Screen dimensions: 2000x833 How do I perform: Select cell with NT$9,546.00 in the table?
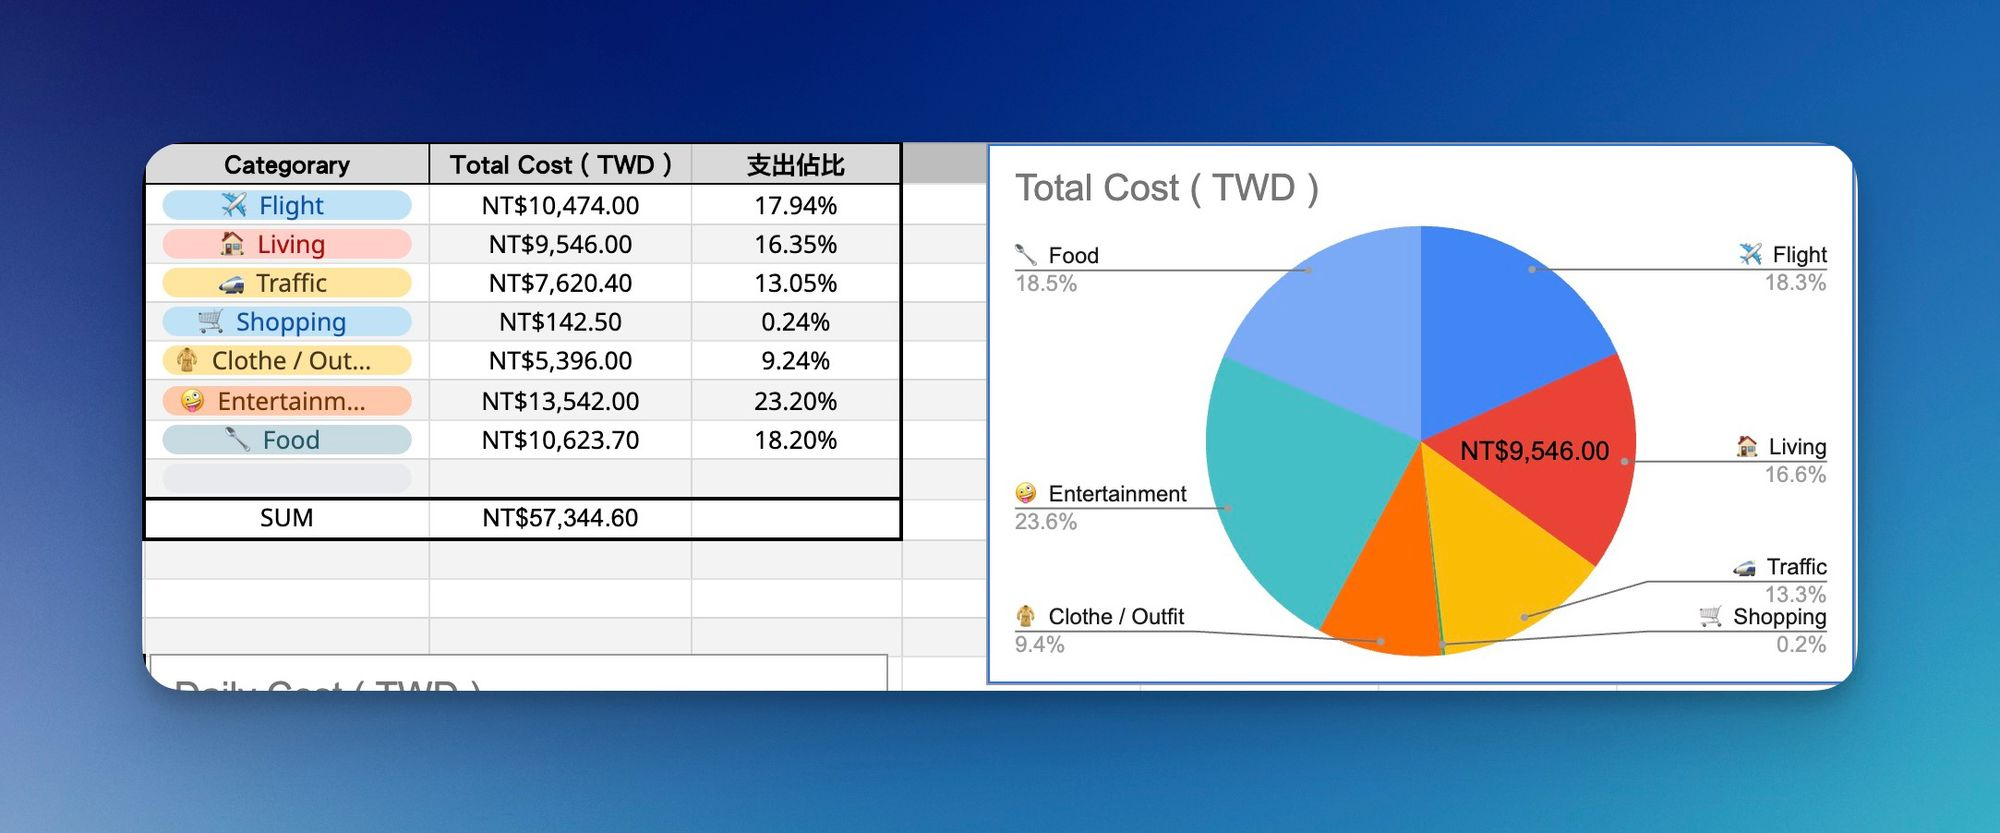[560, 244]
